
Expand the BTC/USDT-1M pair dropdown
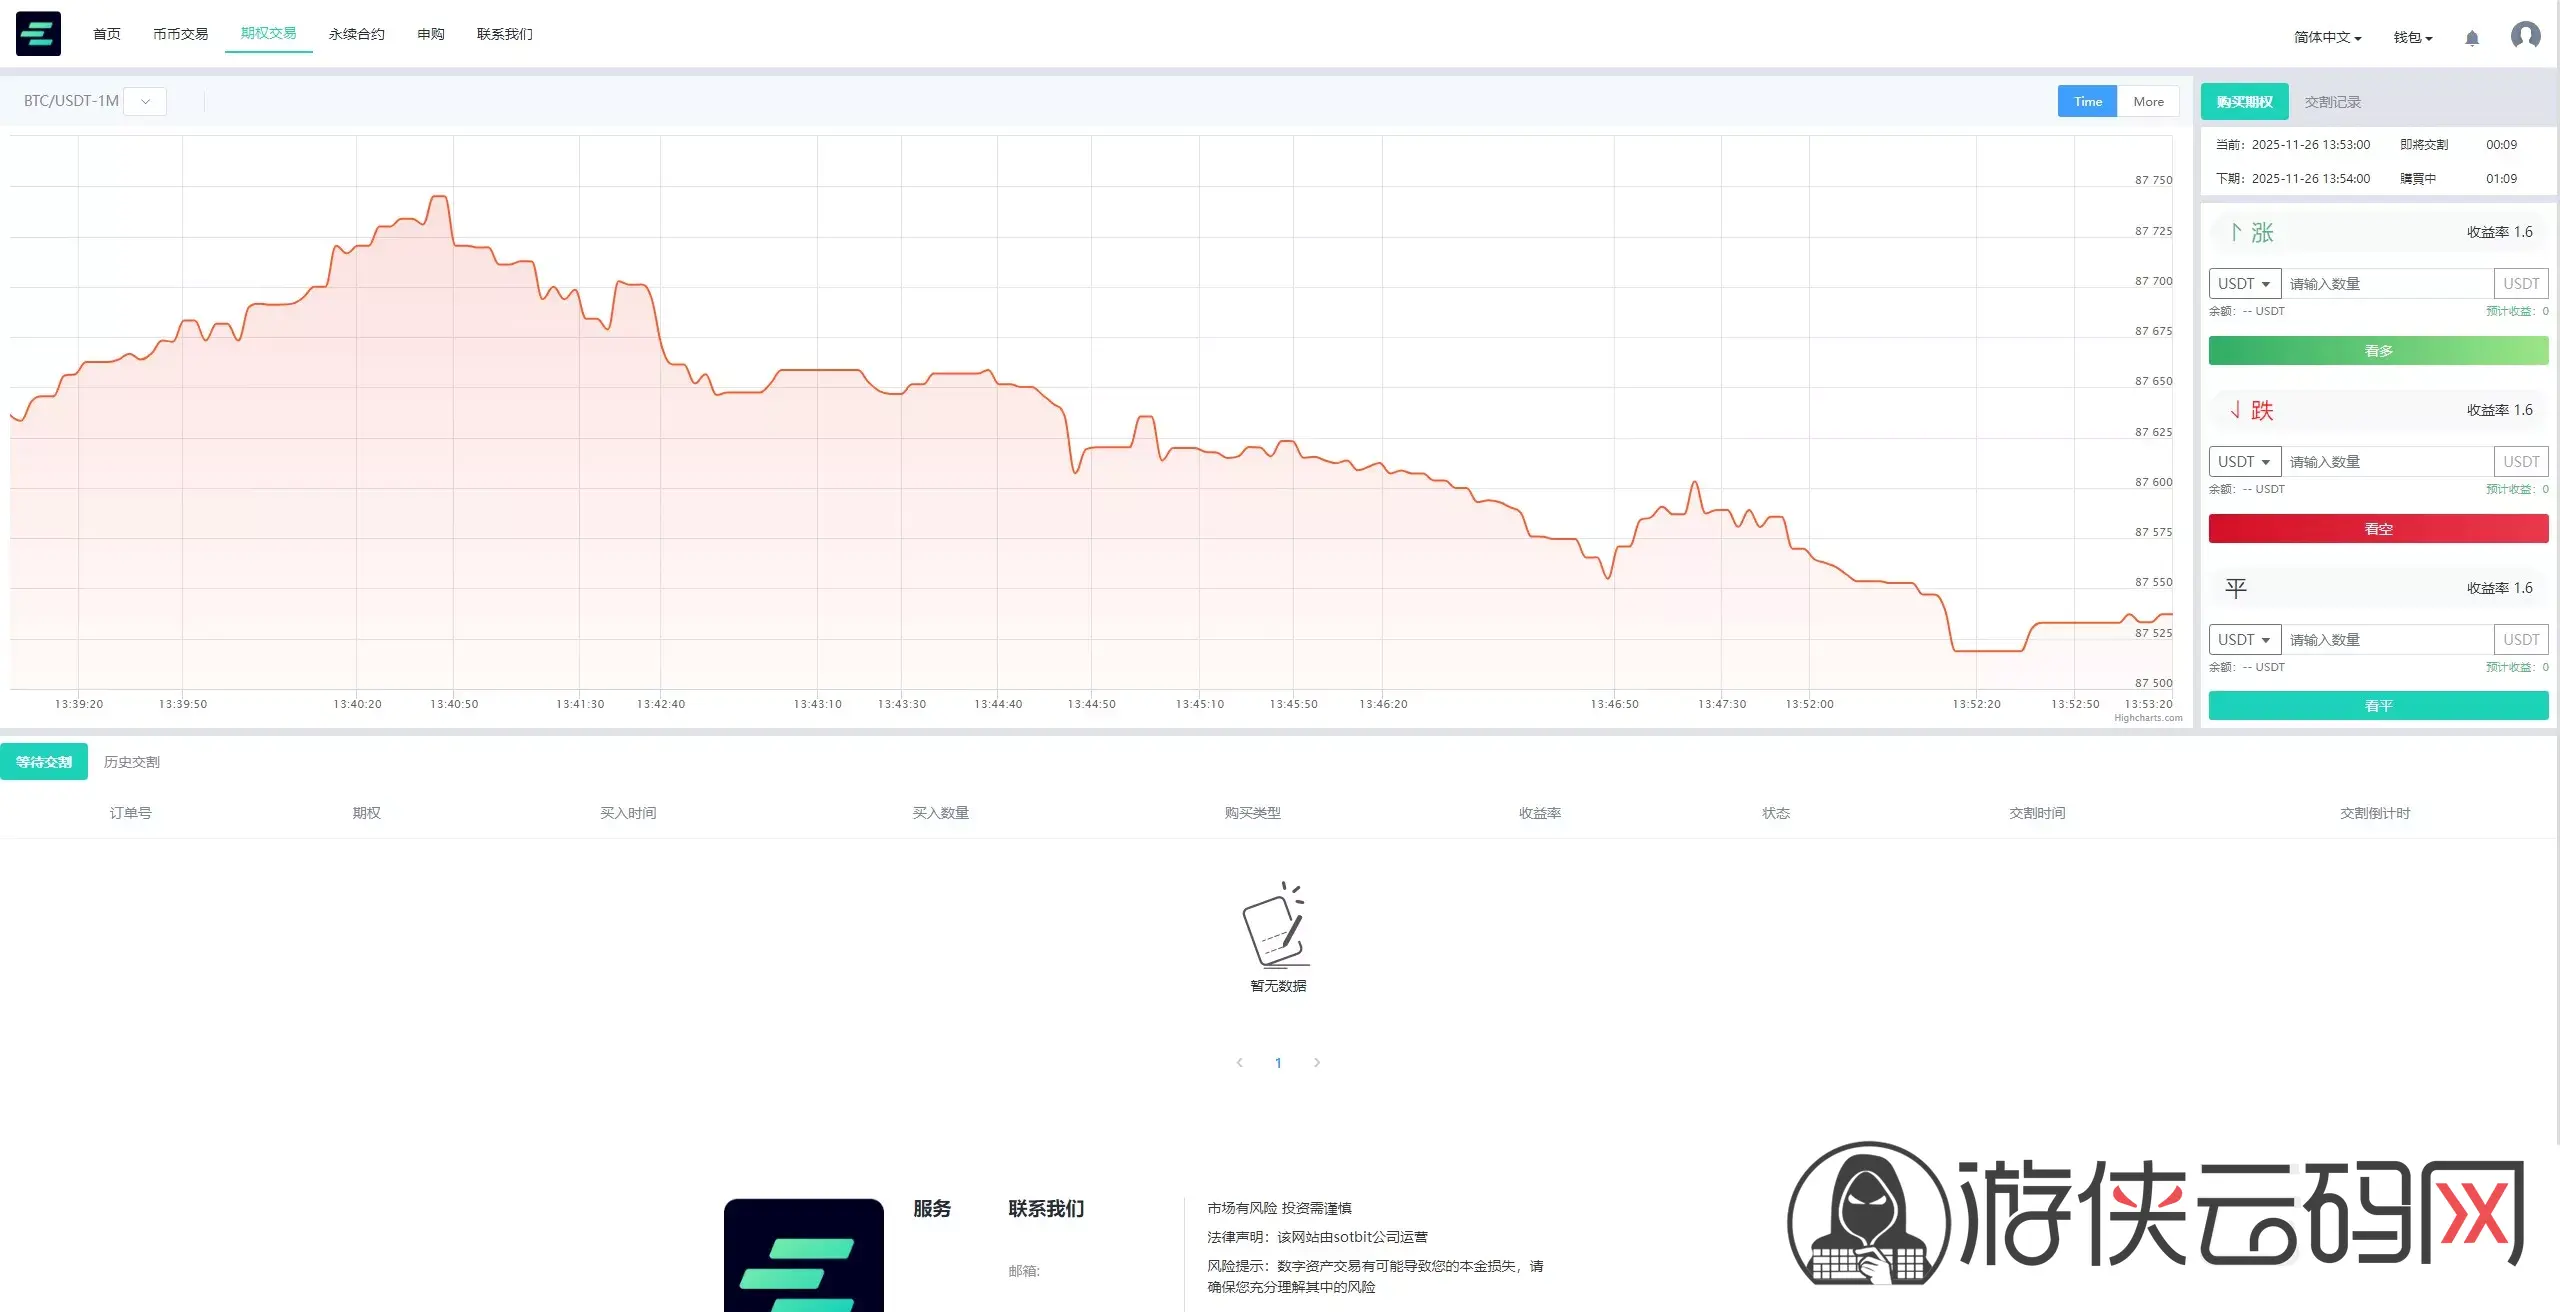click(145, 101)
